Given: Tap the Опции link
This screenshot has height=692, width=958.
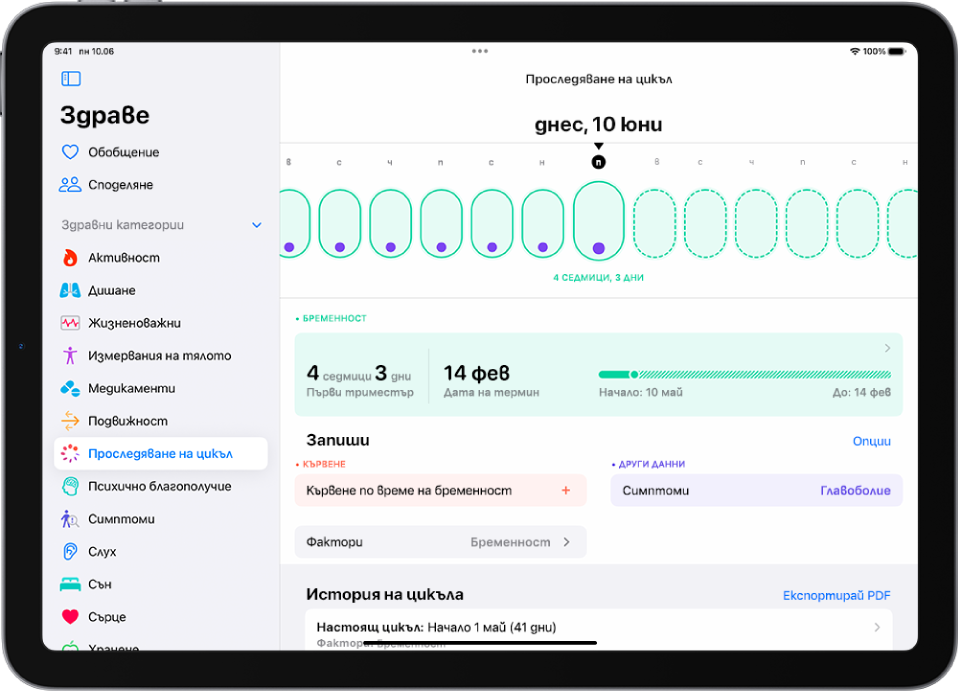Looking at the screenshot, I should click(871, 441).
